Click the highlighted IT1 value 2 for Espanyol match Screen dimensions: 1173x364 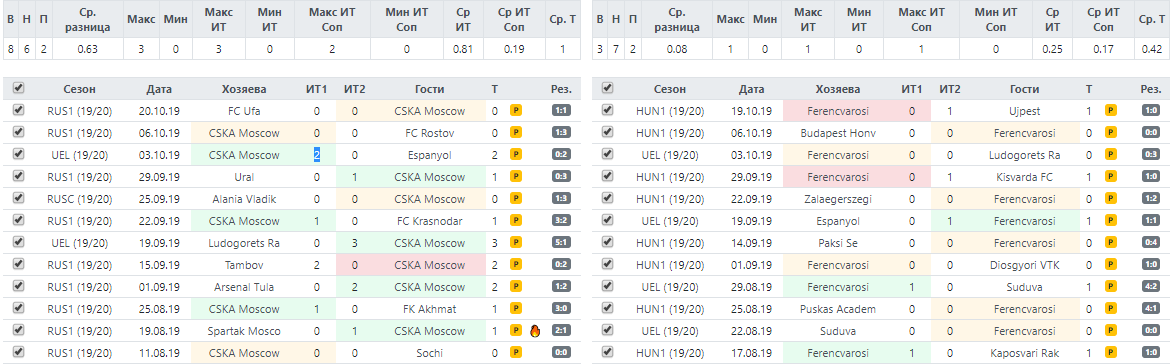pyautogui.click(x=317, y=155)
